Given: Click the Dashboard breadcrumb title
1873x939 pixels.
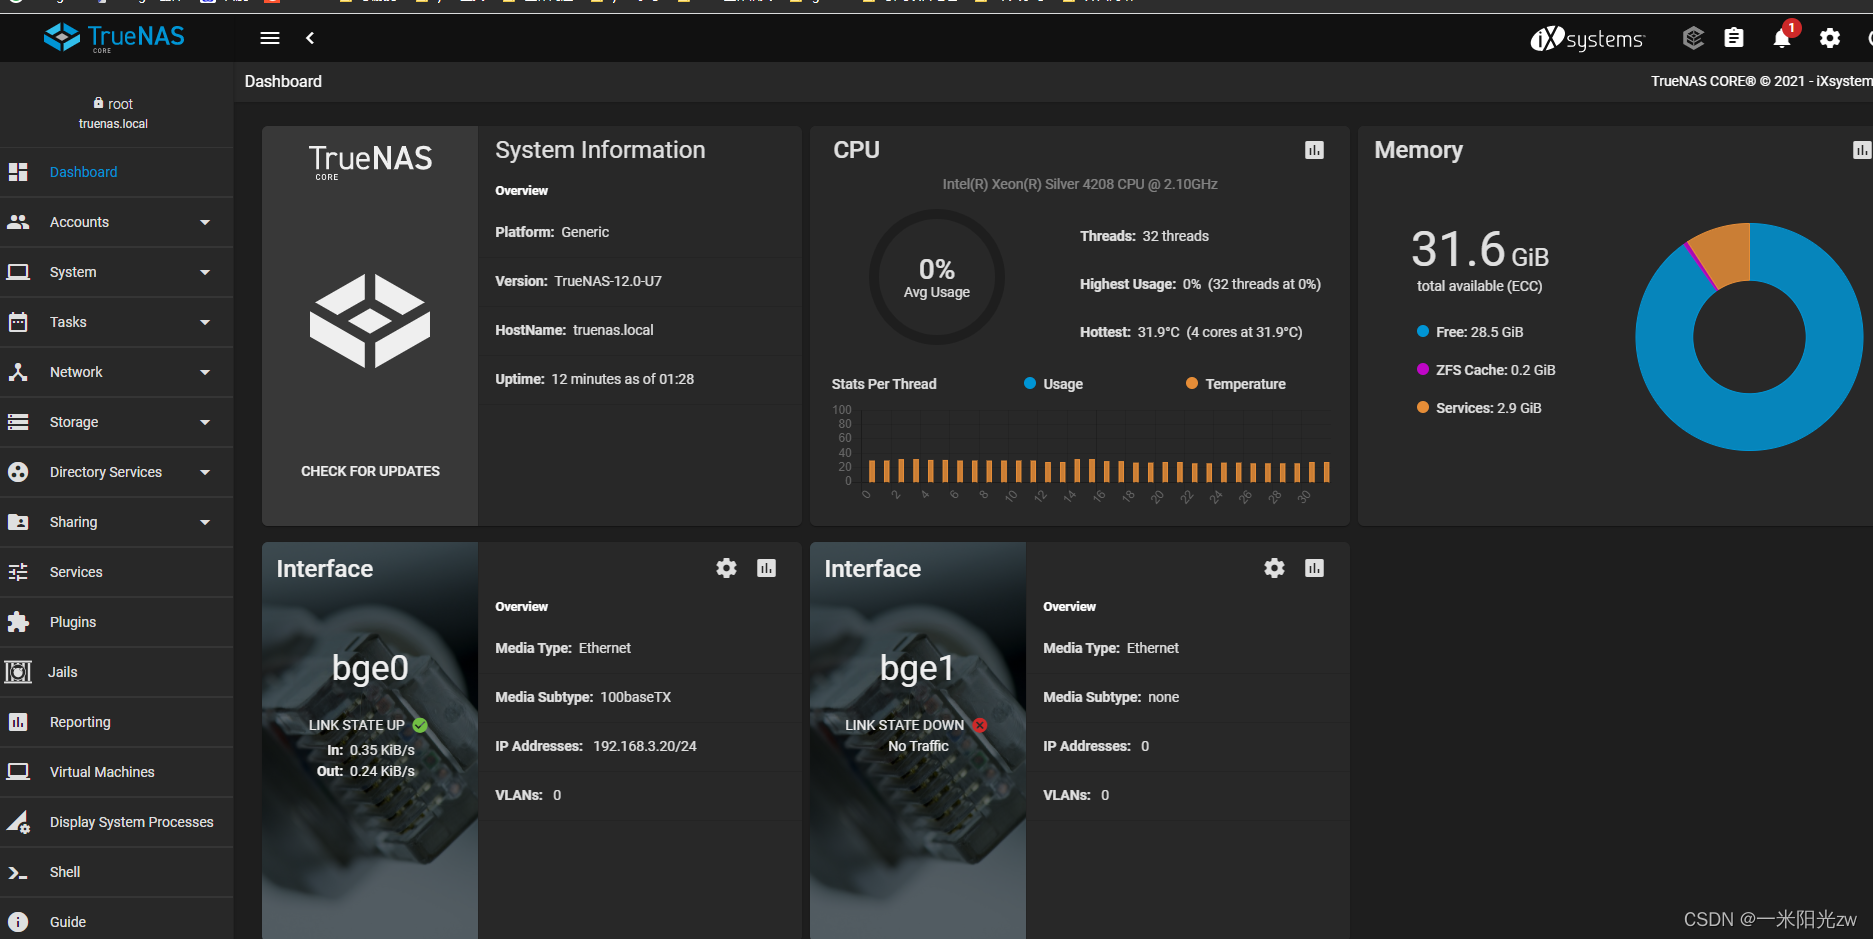Looking at the screenshot, I should (283, 82).
